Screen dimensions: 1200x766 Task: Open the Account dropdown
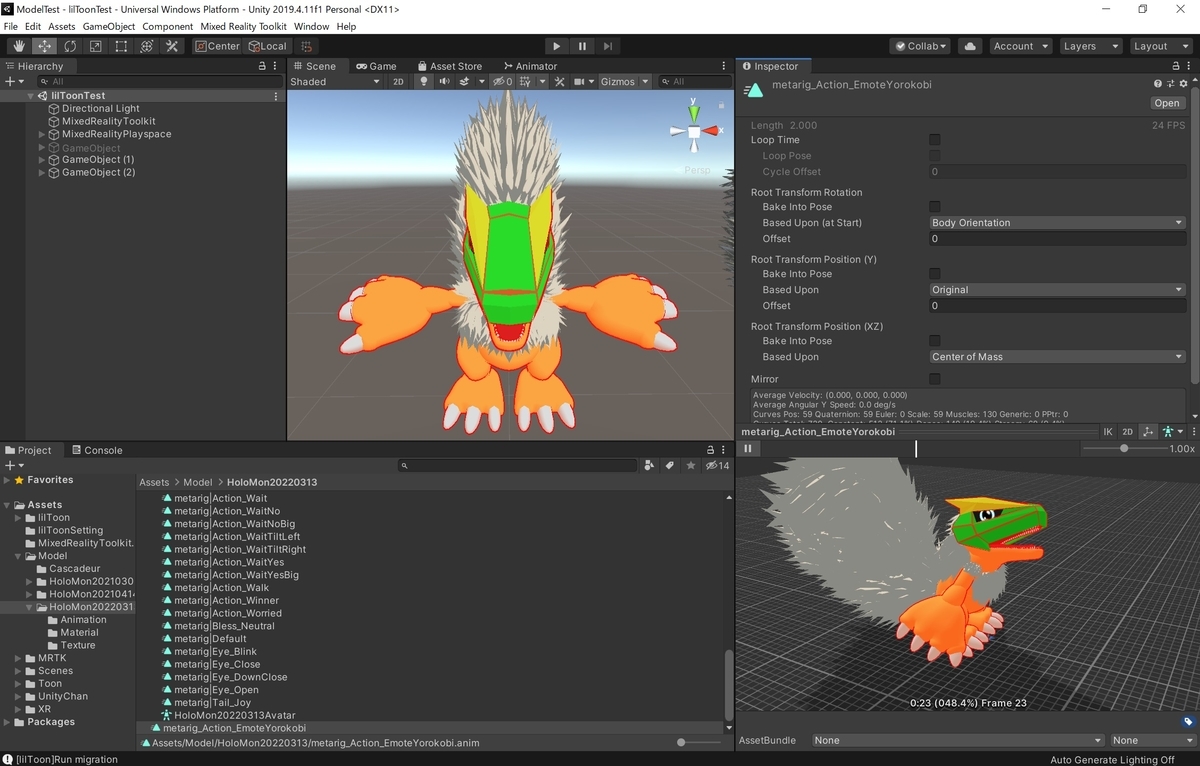click(x=1020, y=46)
